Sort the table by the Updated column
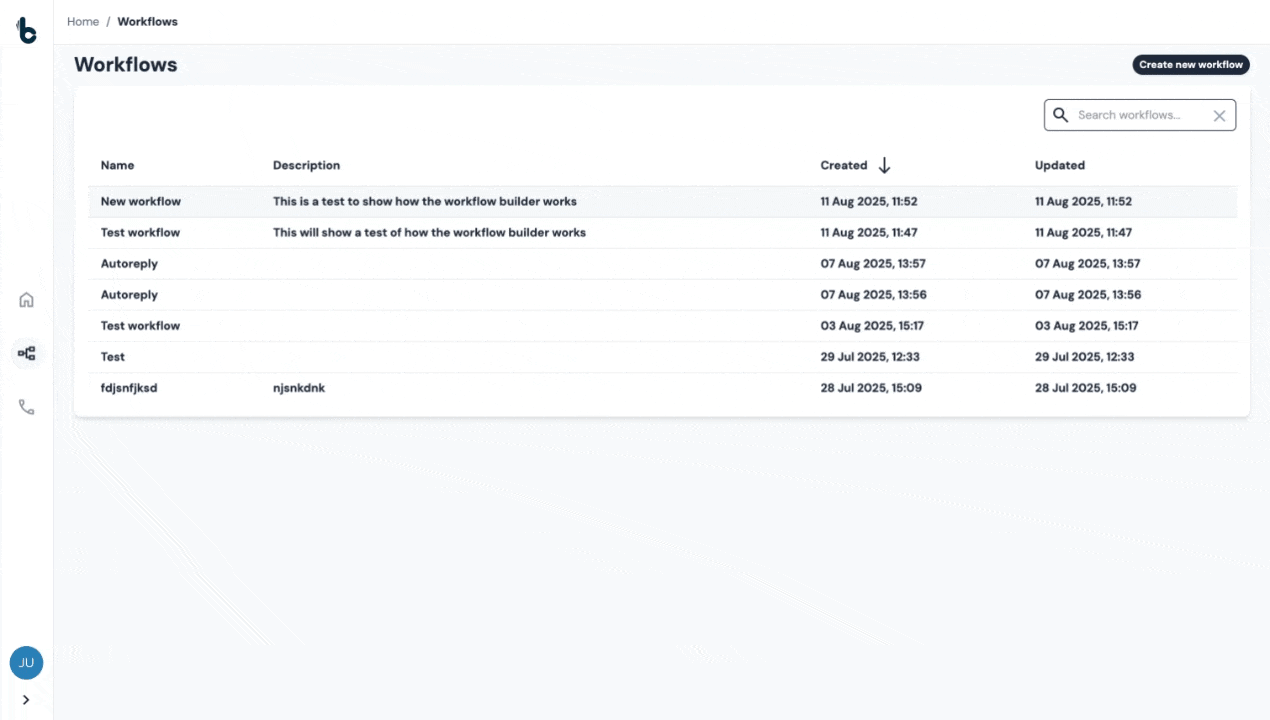Image resolution: width=1270 pixels, height=720 pixels. click(1059, 165)
